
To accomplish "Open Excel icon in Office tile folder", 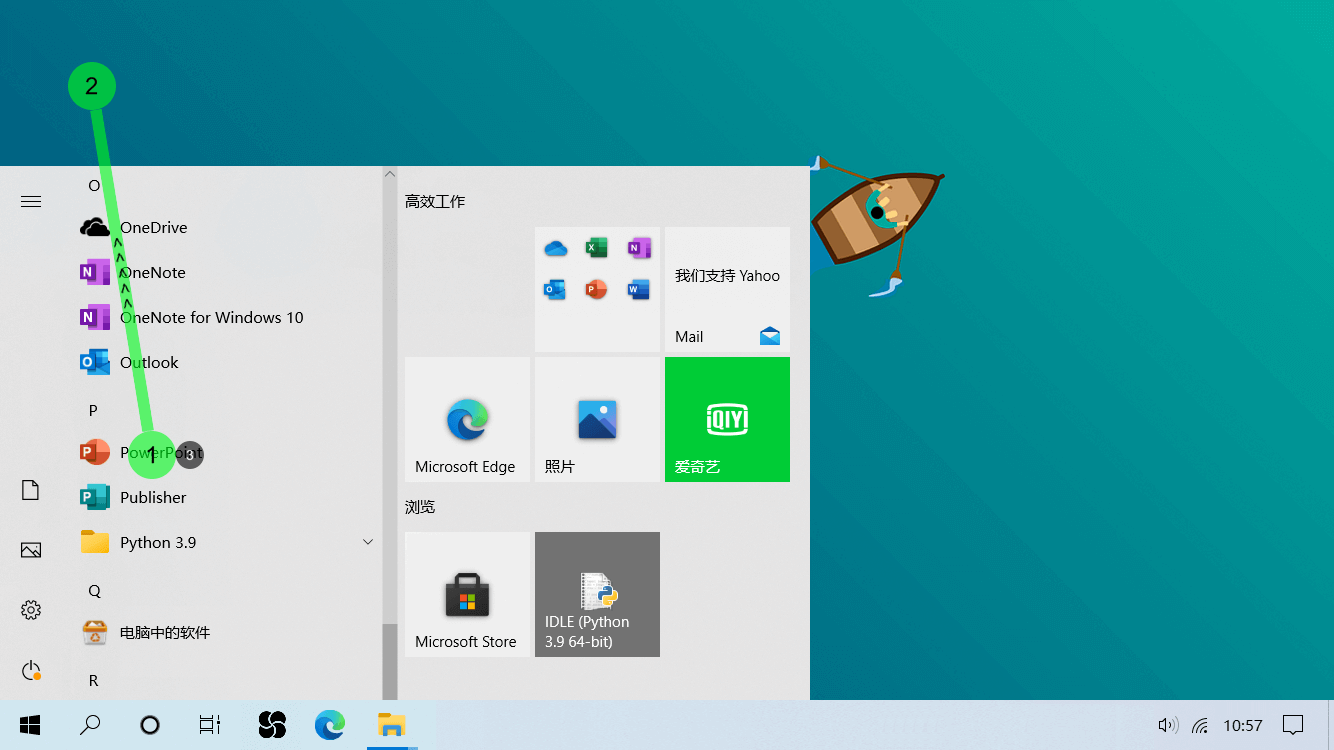I will pos(597,248).
